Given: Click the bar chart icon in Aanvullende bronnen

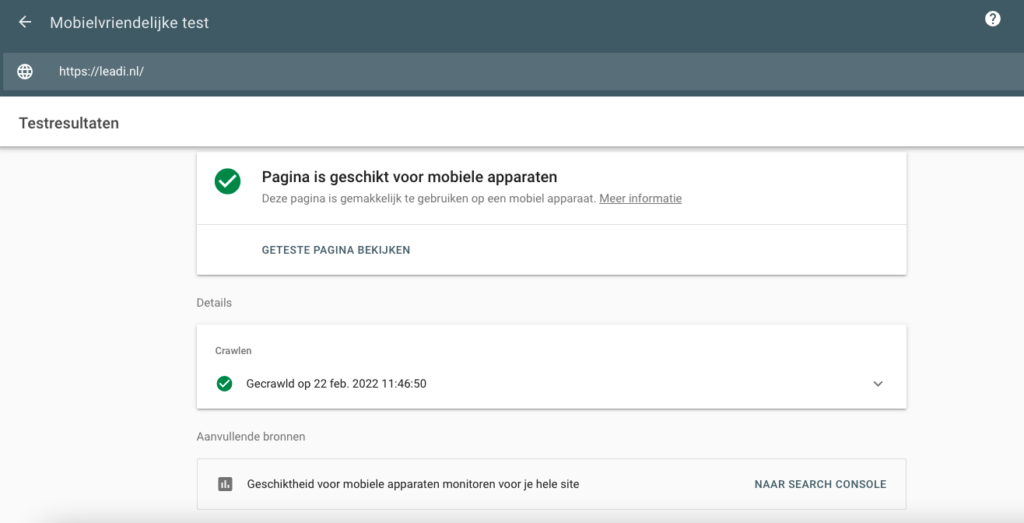Looking at the screenshot, I should point(225,484).
